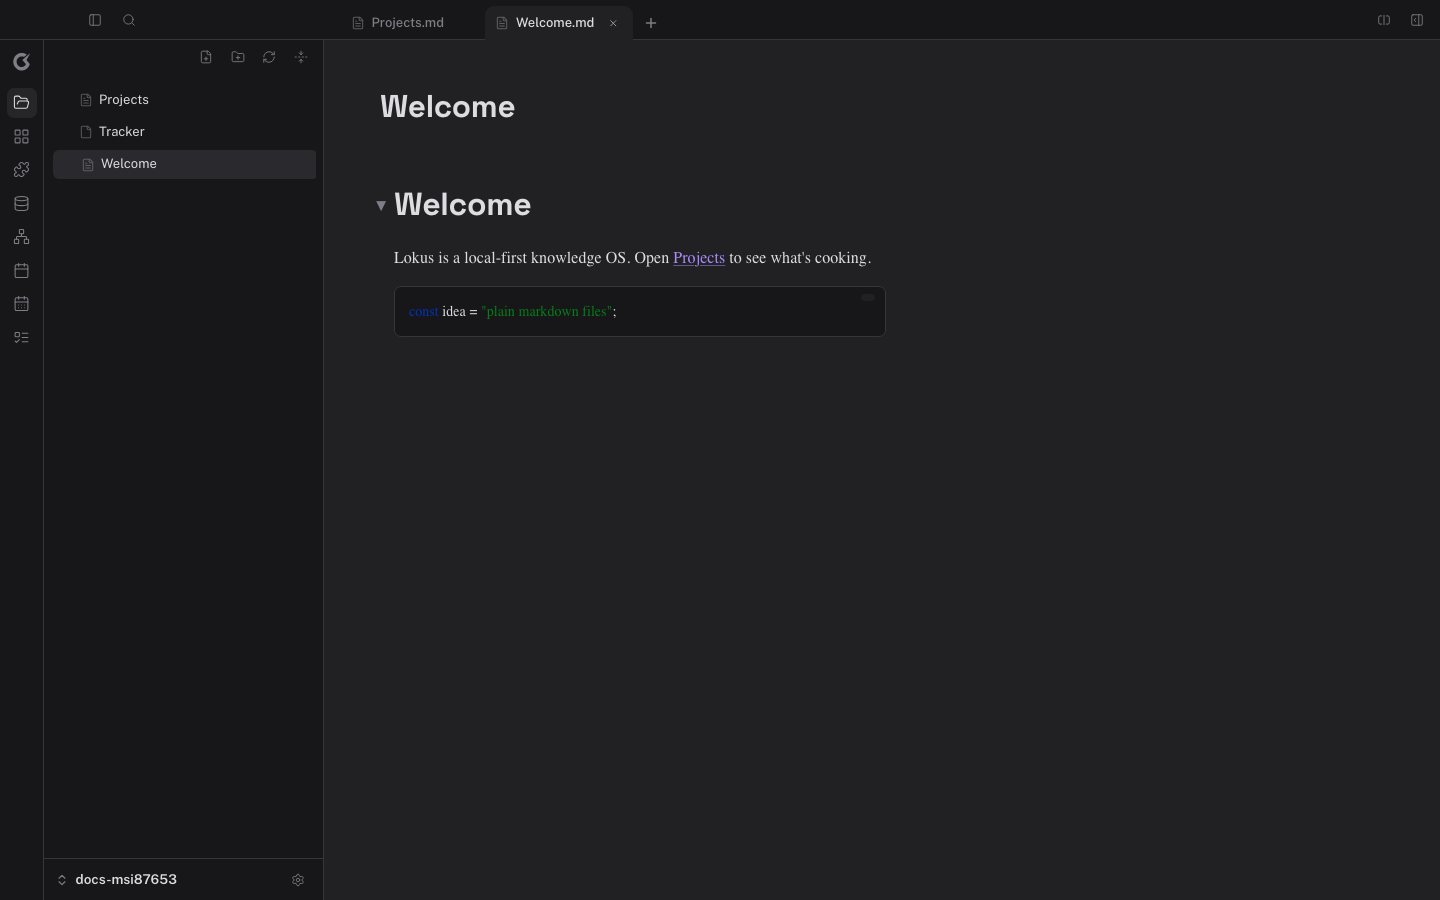Follow the Projects link in the paragraph
This screenshot has height=900, width=1440.
(699, 258)
